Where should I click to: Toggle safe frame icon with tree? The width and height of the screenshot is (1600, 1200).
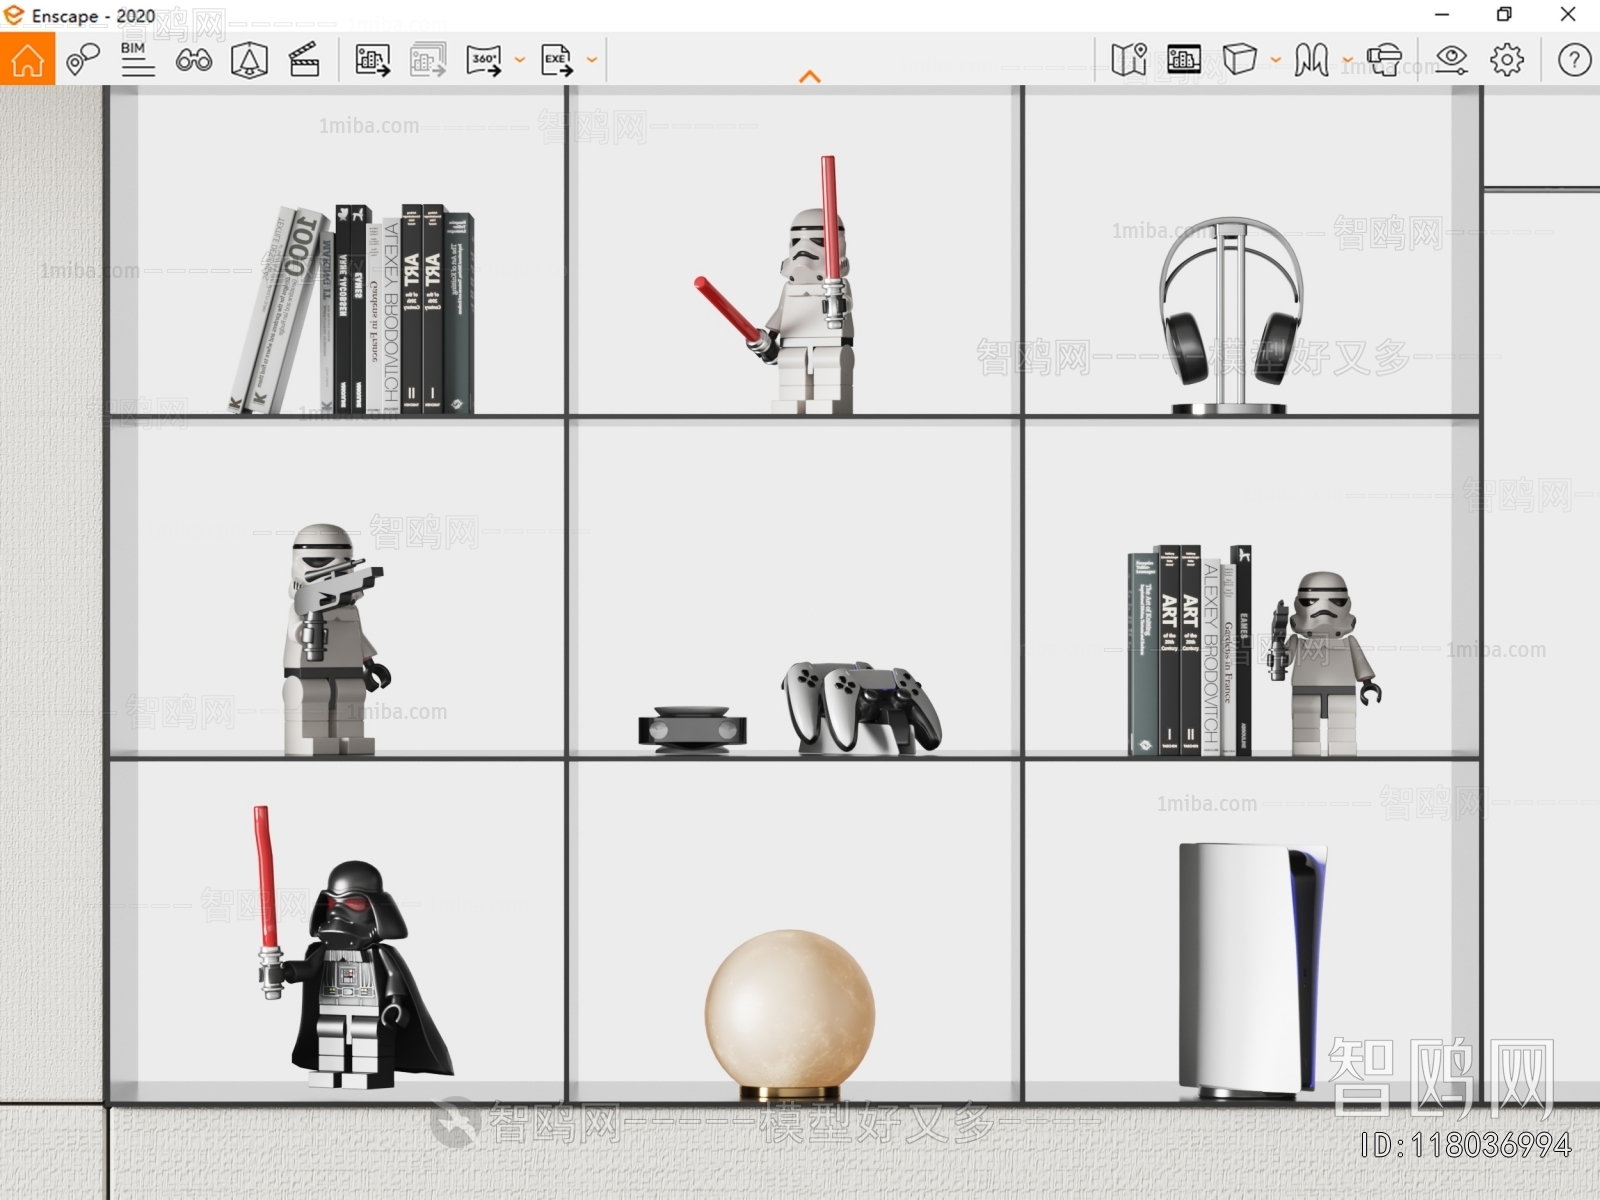(249, 60)
